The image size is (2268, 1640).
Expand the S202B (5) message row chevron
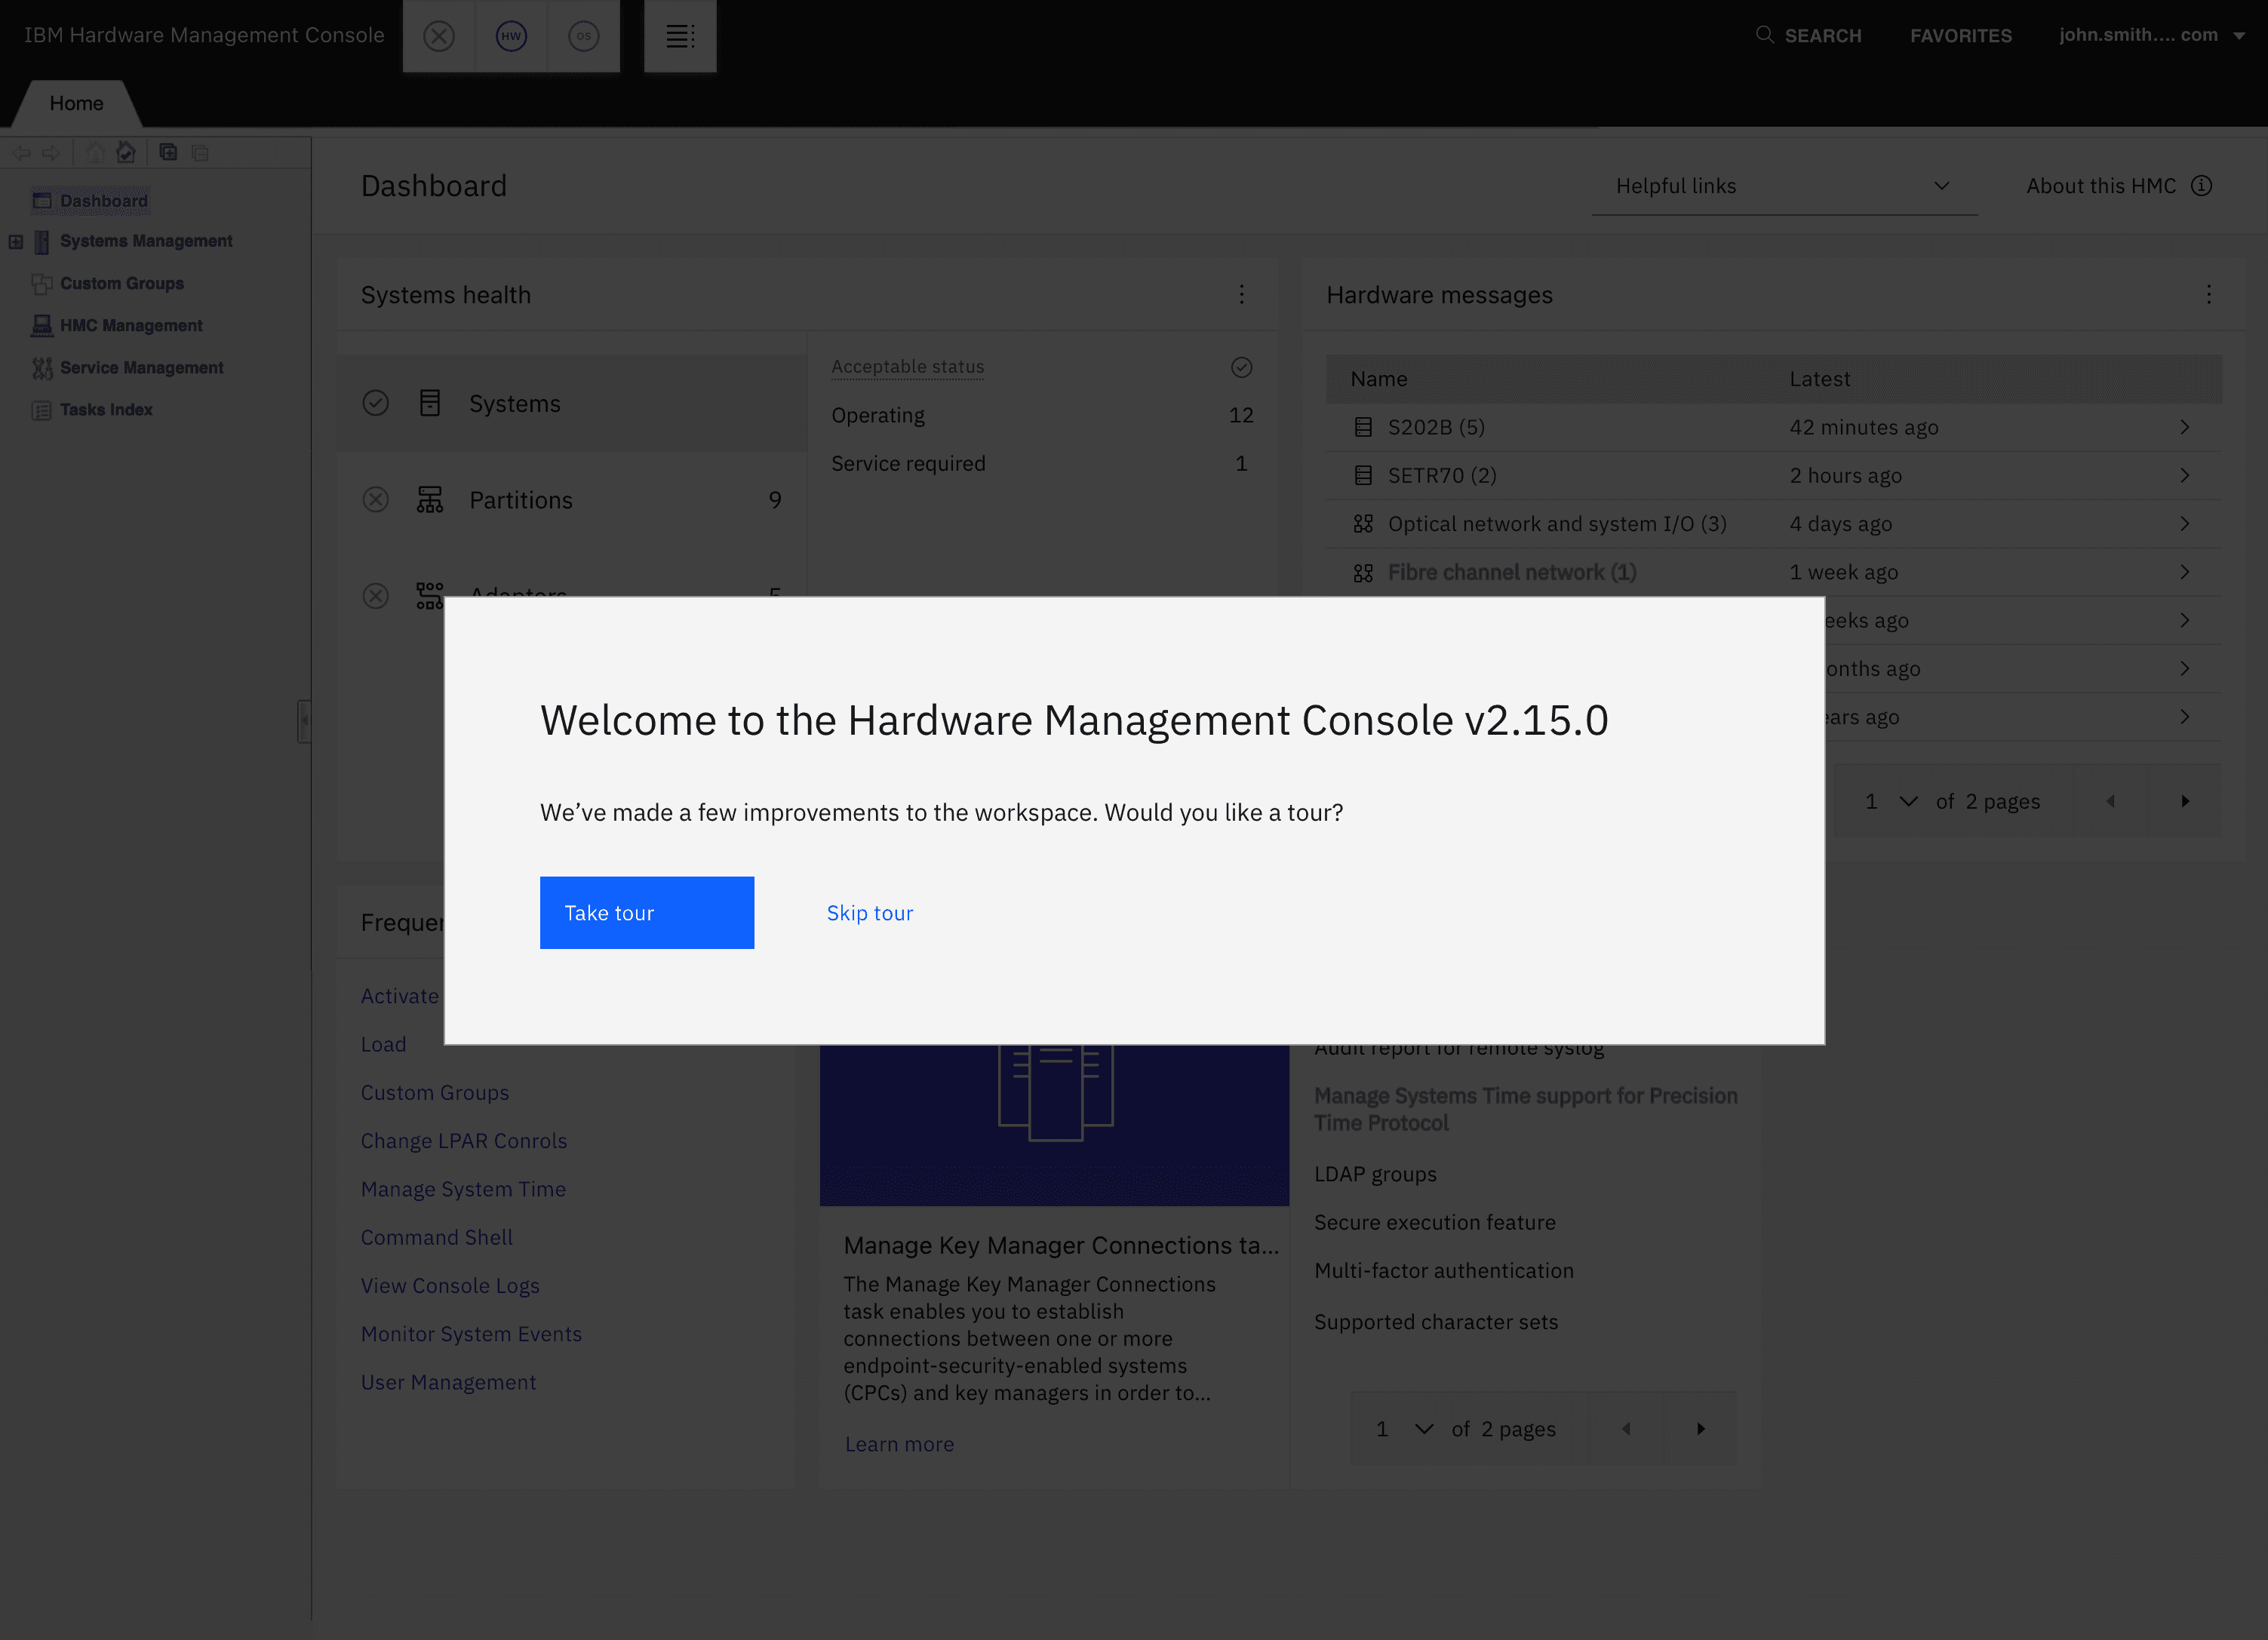tap(2184, 427)
